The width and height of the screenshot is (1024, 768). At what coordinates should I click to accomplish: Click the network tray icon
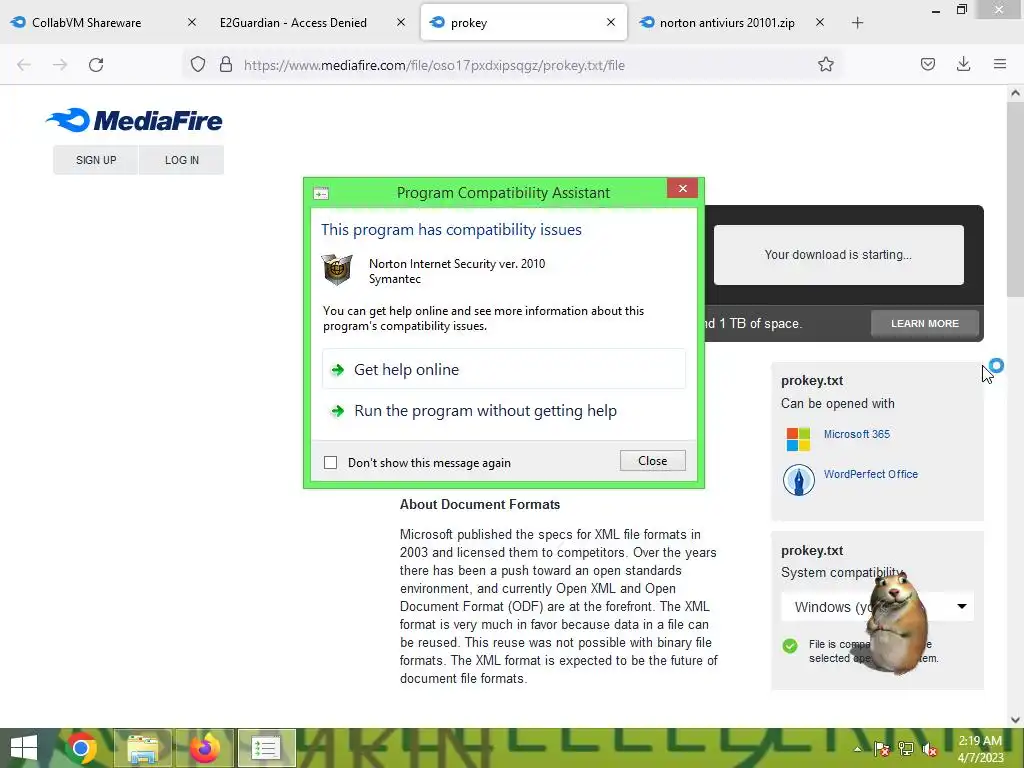(x=906, y=749)
